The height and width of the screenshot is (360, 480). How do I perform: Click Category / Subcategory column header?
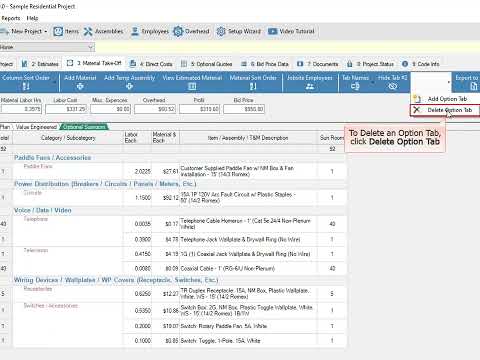pyautogui.click(x=68, y=138)
